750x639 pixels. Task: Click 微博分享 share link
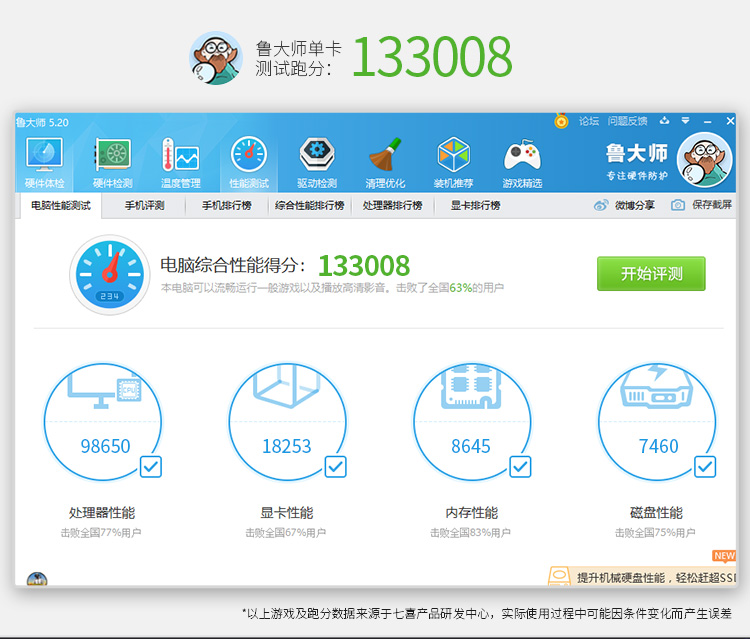click(635, 205)
